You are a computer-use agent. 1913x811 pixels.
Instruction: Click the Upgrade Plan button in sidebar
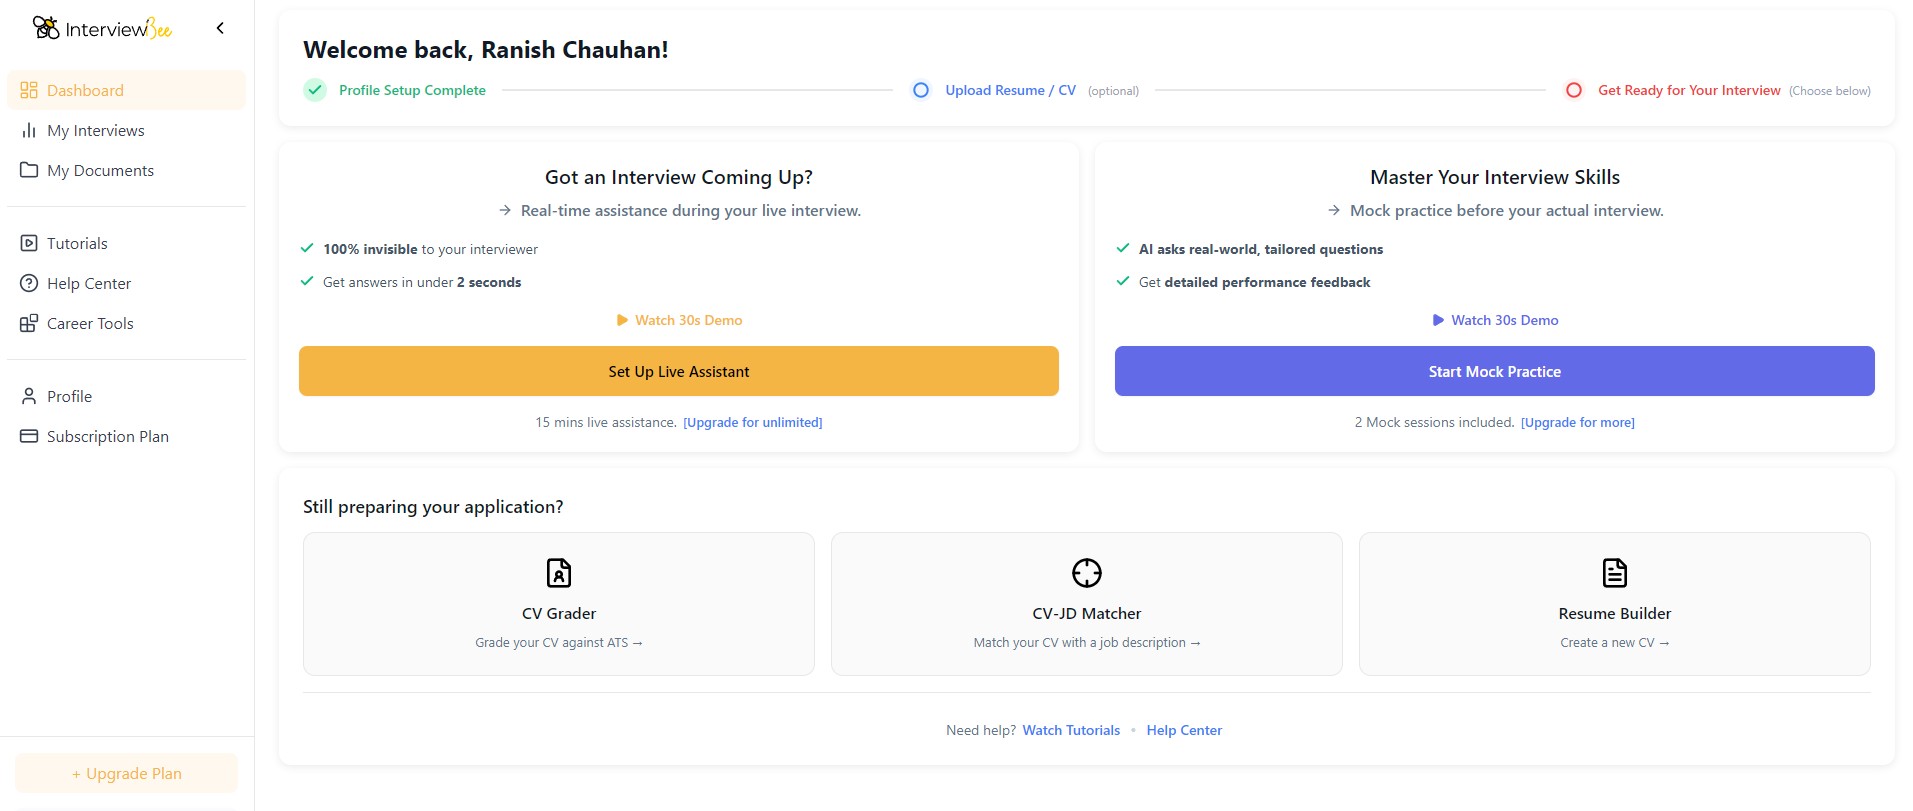(127, 773)
